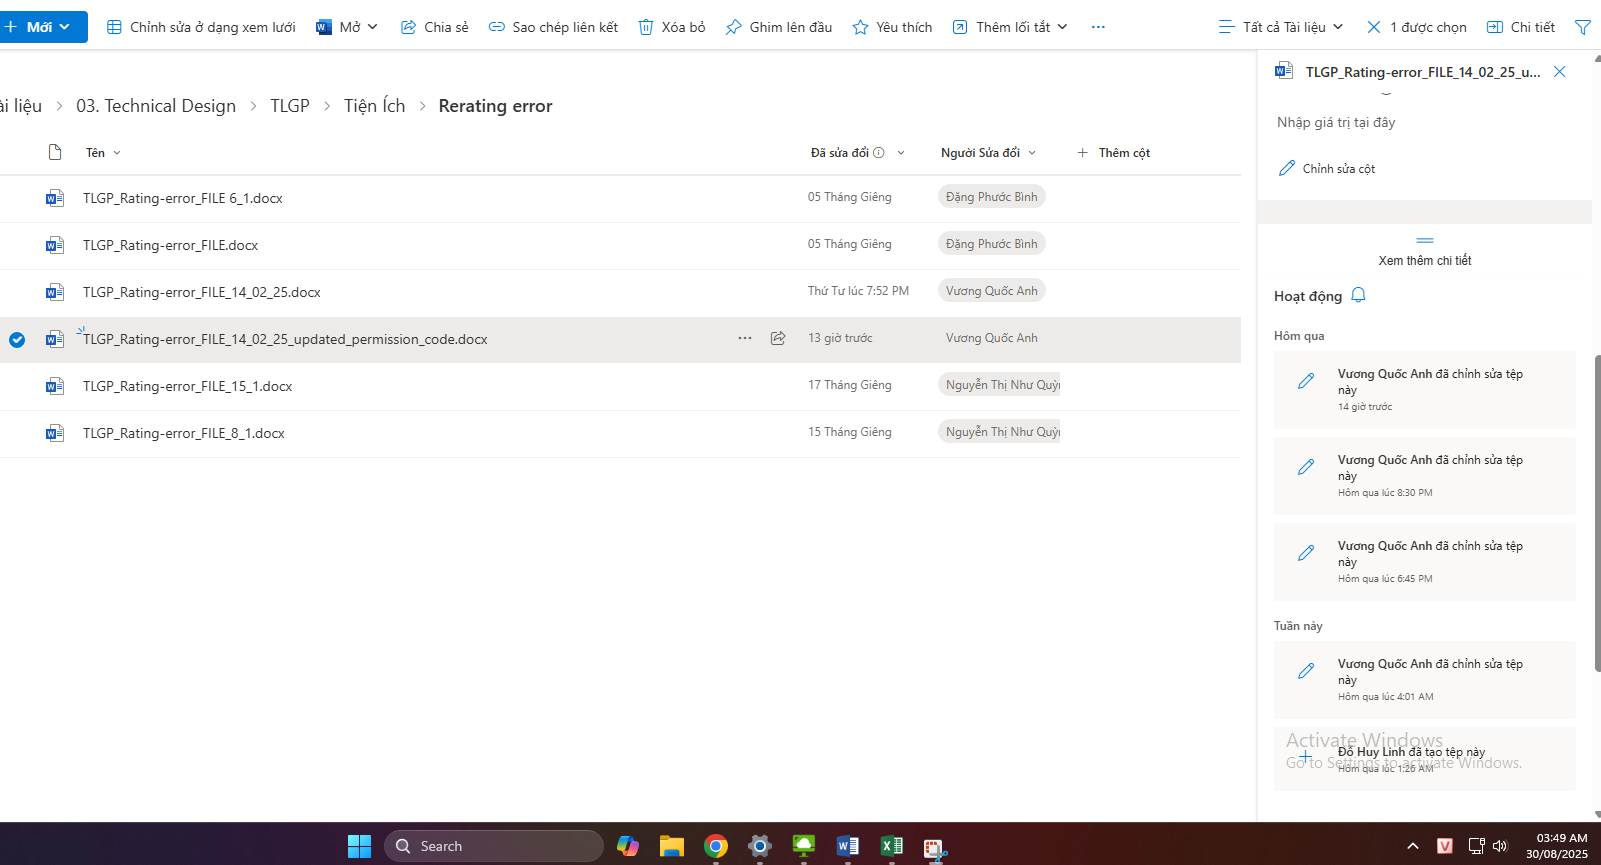Viewport: 1601px width, 865px height.
Task: Click the Hoạt động notification bell icon
Action: pos(1358,296)
